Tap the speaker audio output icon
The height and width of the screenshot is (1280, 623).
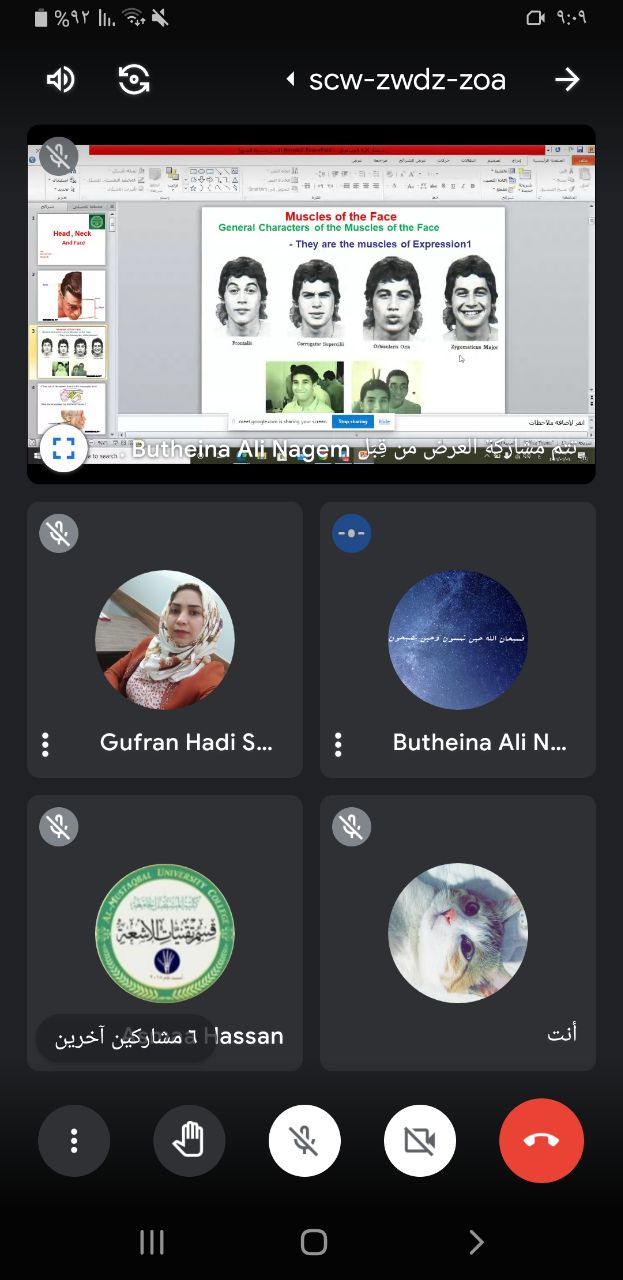pos(60,80)
